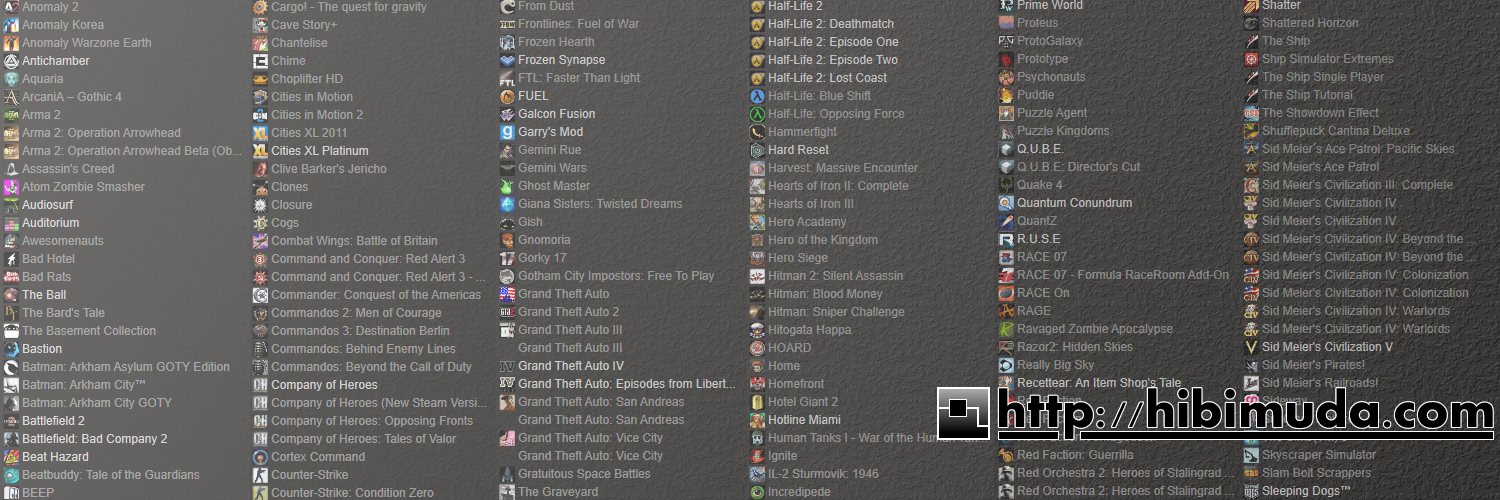The height and width of the screenshot is (500, 1500).
Task: Select Choplifter HD in the list
Action: click(307, 79)
